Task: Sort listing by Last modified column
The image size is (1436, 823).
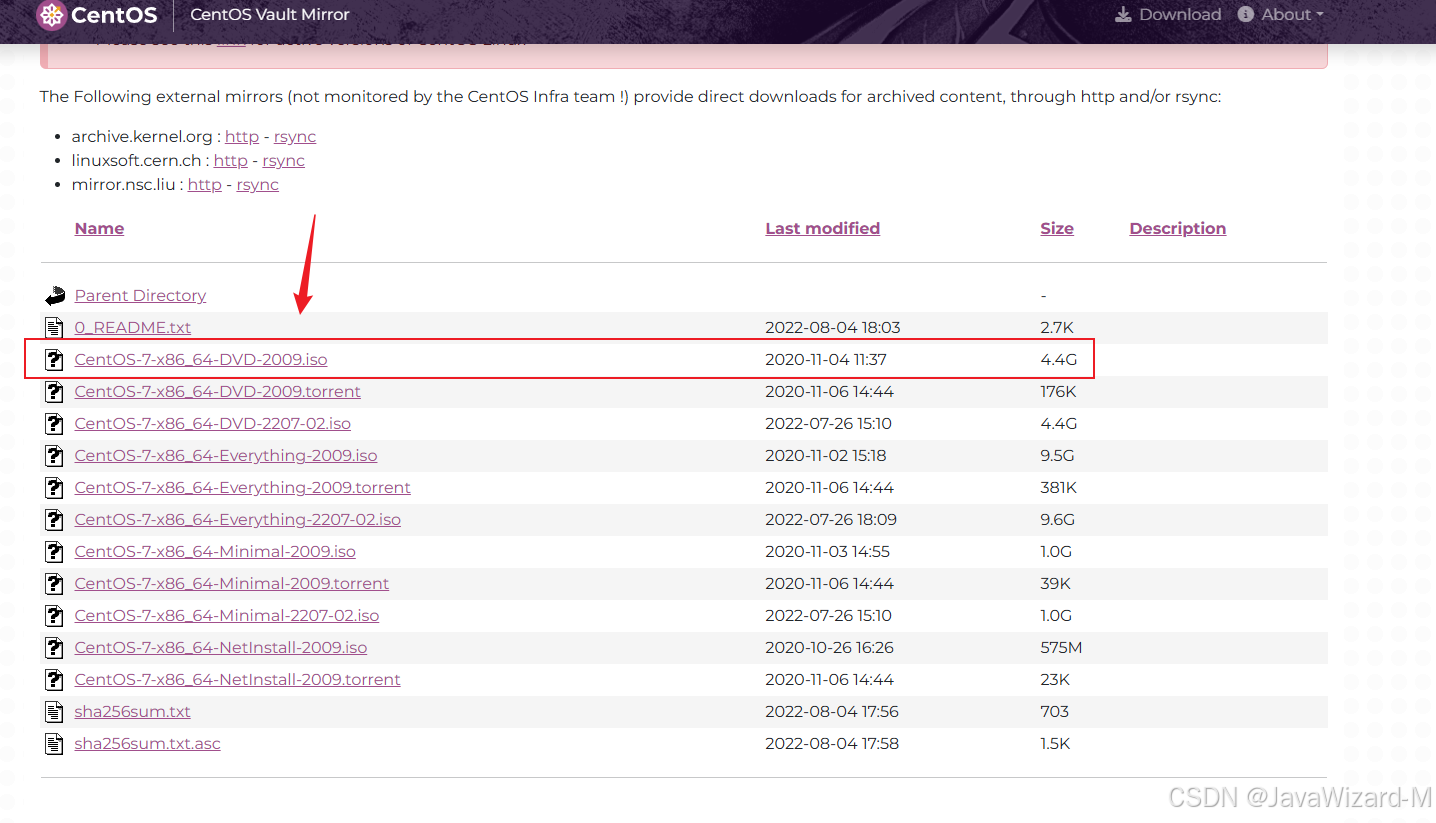Action: tap(822, 228)
